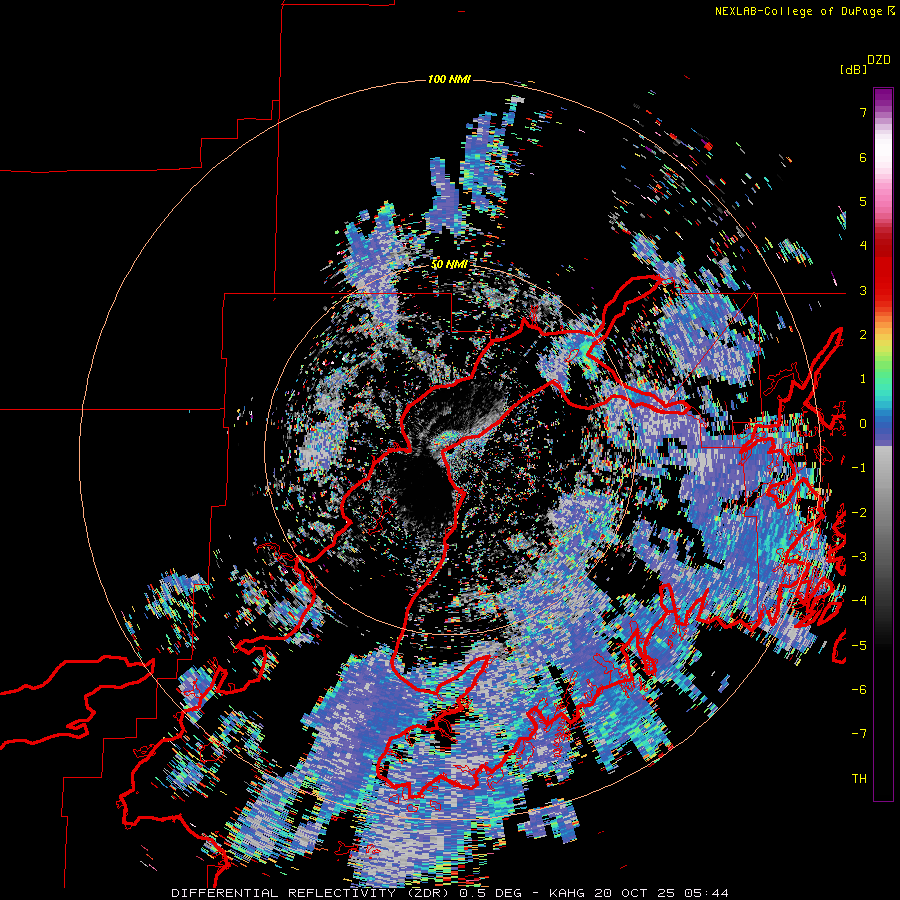This screenshot has height=900, width=900.
Task: Click the [dB] units label
Action: pos(853,70)
